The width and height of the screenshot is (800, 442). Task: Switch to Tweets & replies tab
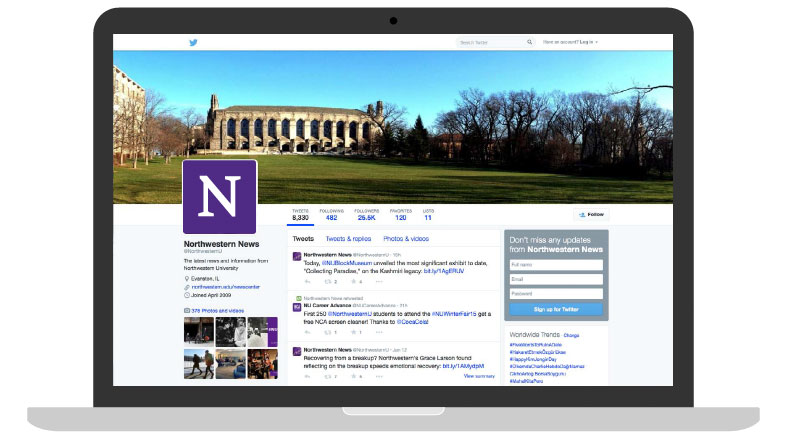click(x=348, y=239)
